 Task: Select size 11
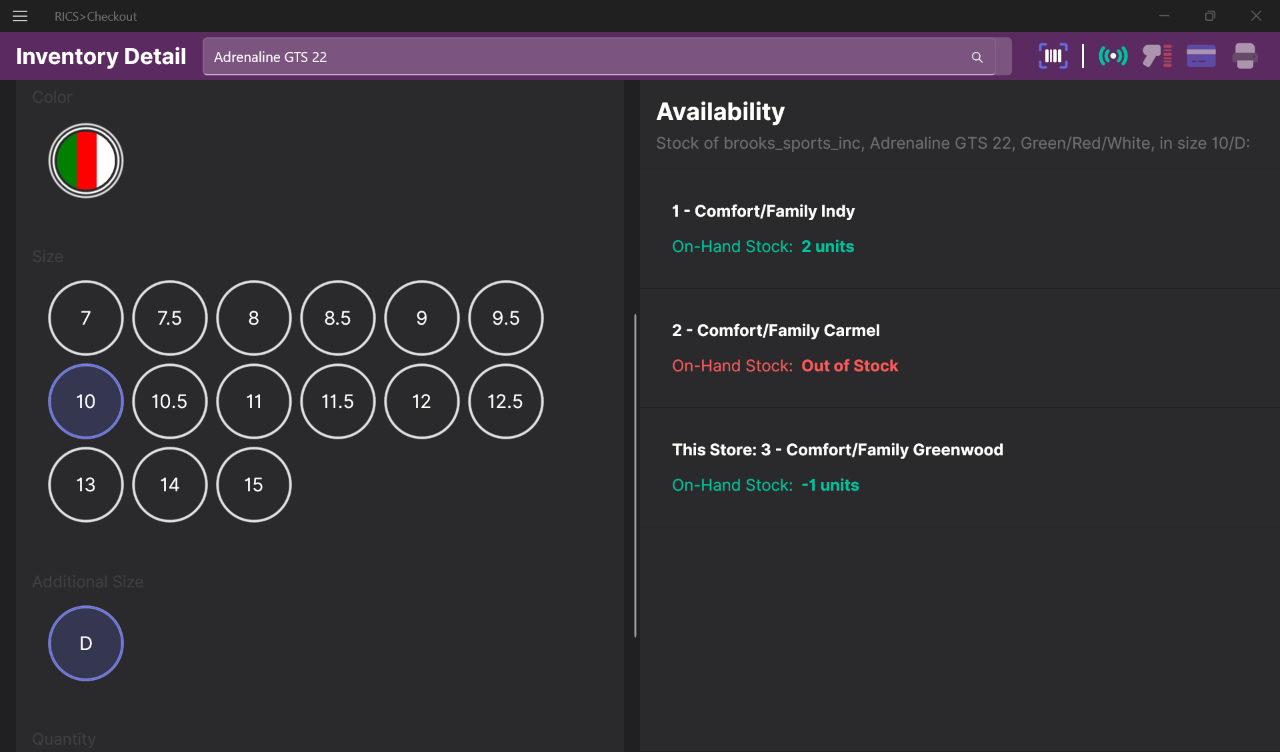coord(254,401)
